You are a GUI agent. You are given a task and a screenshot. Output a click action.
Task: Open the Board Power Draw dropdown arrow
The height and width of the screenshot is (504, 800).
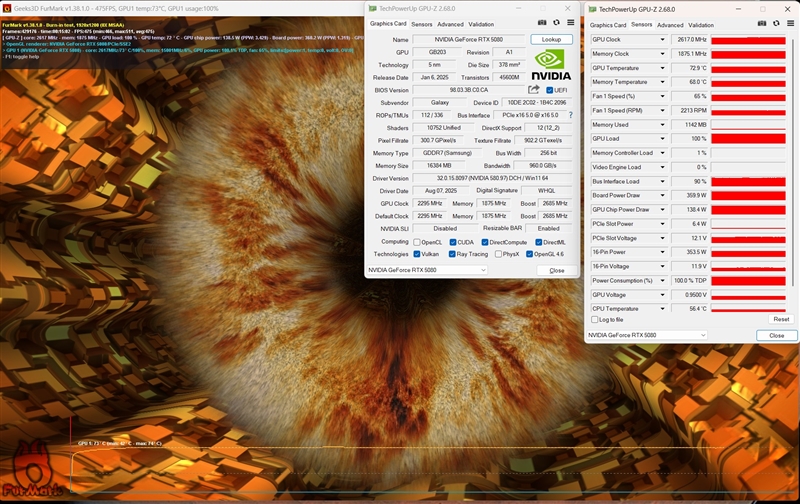tap(662, 195)
